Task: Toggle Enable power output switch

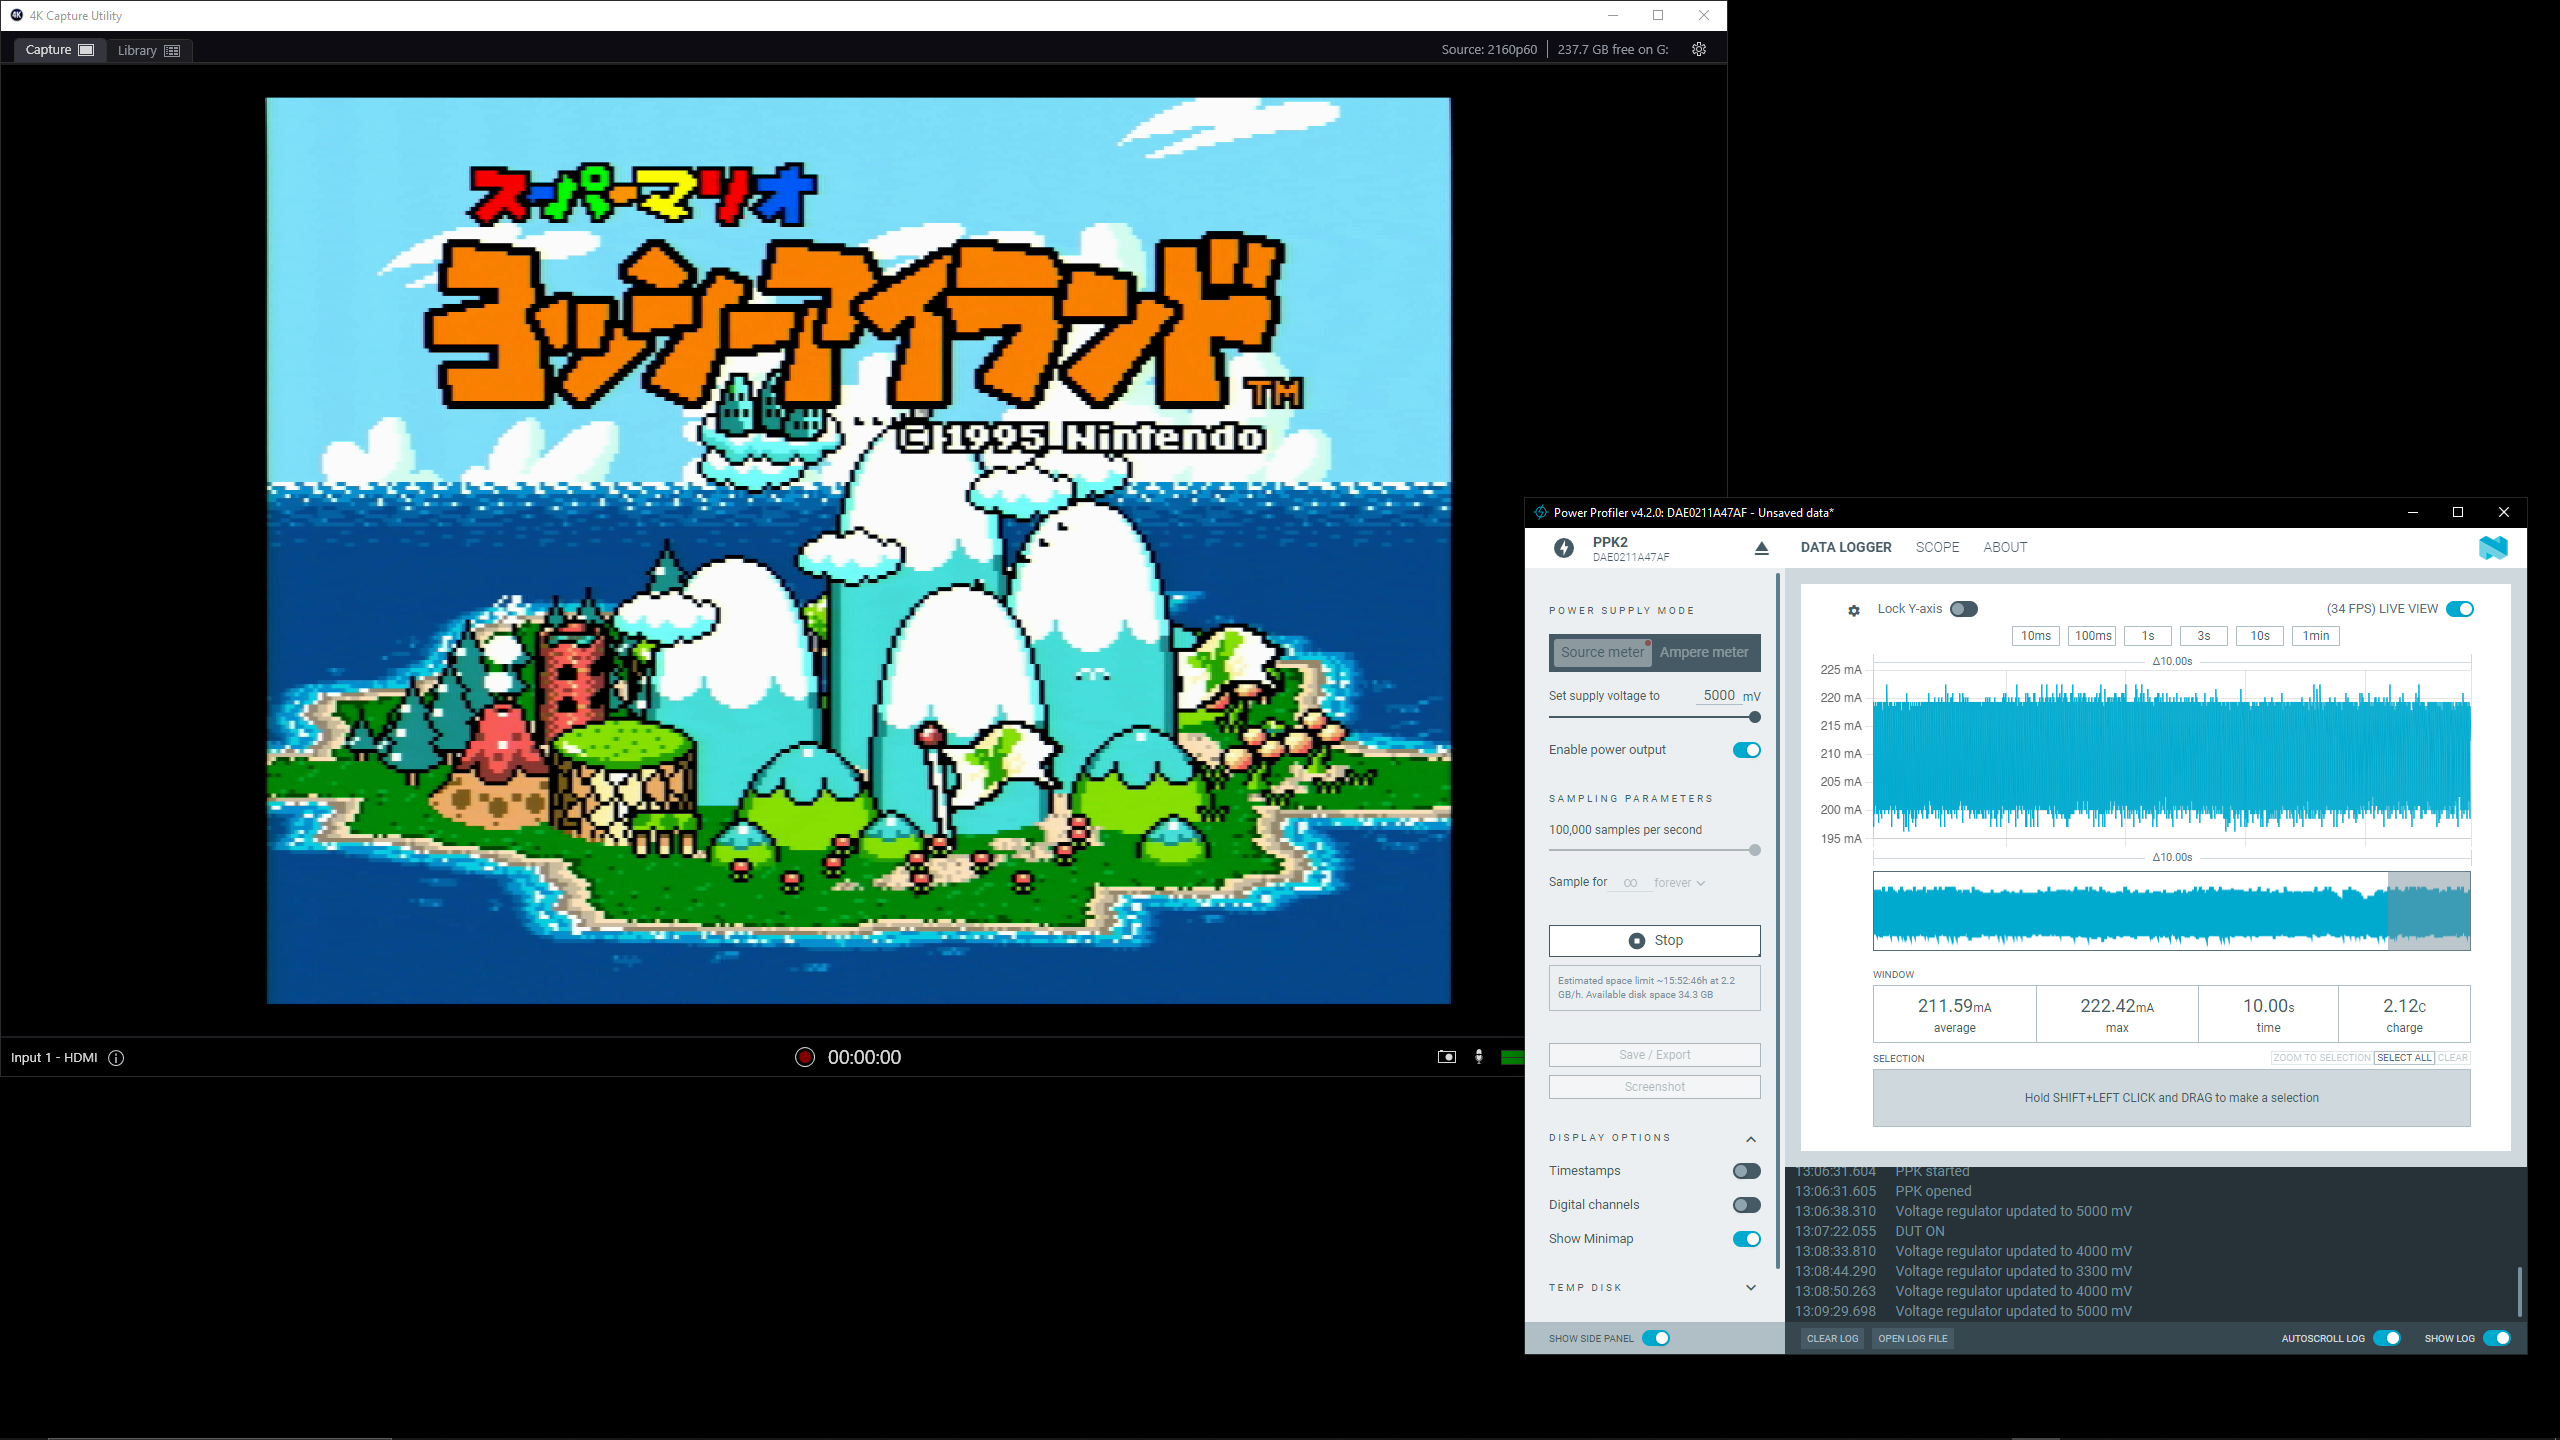Action: [x=1747, y=750]
